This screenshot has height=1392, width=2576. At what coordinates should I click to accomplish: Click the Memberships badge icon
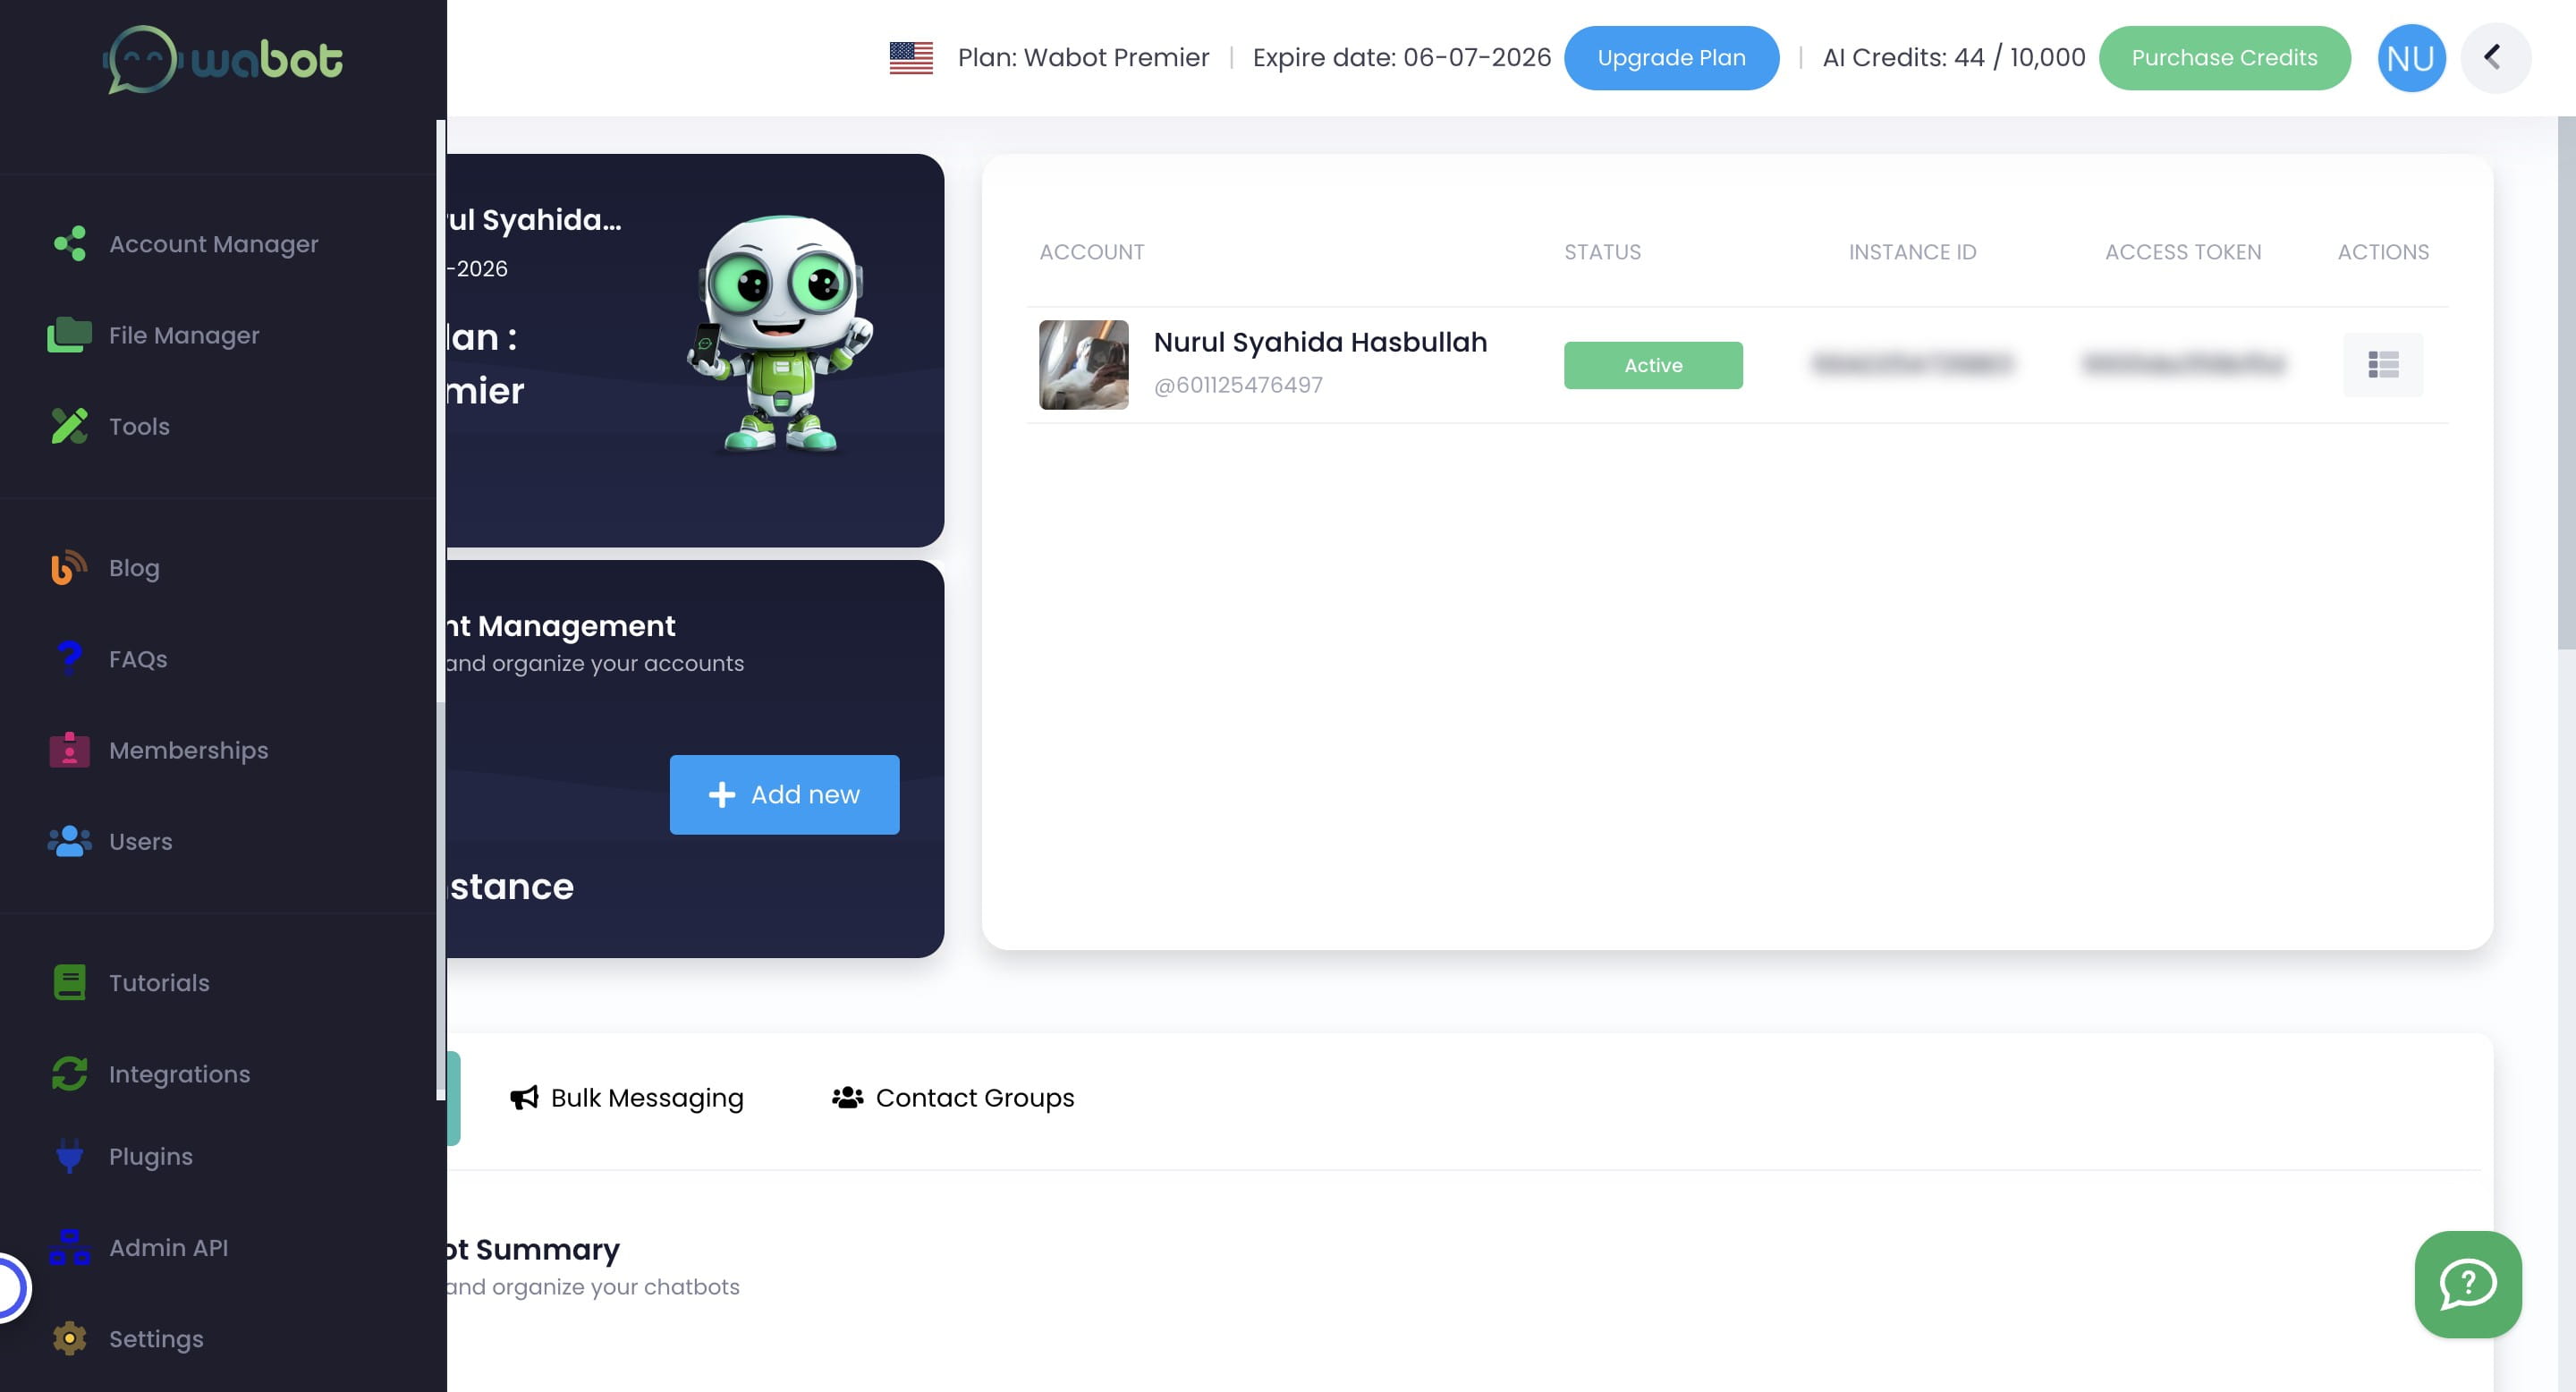[69, 750]
